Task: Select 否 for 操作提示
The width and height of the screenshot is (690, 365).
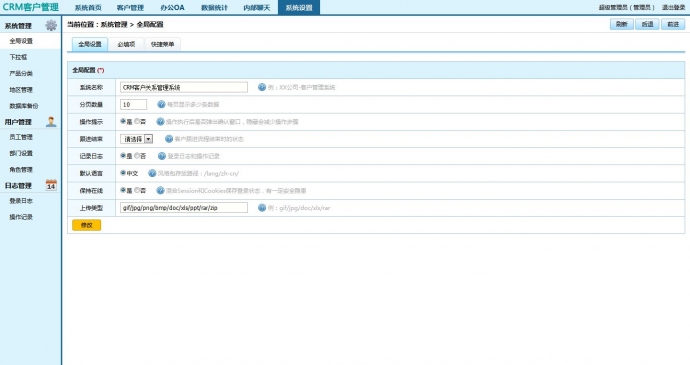Action: pos(137,121)
